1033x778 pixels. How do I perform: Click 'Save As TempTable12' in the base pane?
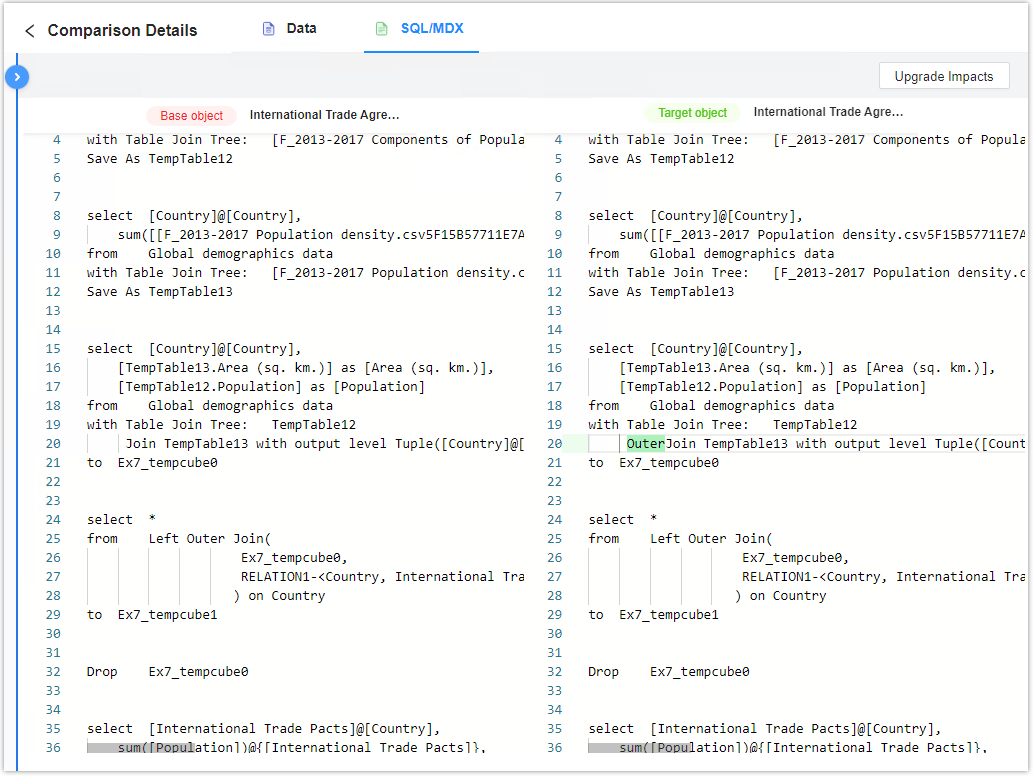click(x=159, y=159)
